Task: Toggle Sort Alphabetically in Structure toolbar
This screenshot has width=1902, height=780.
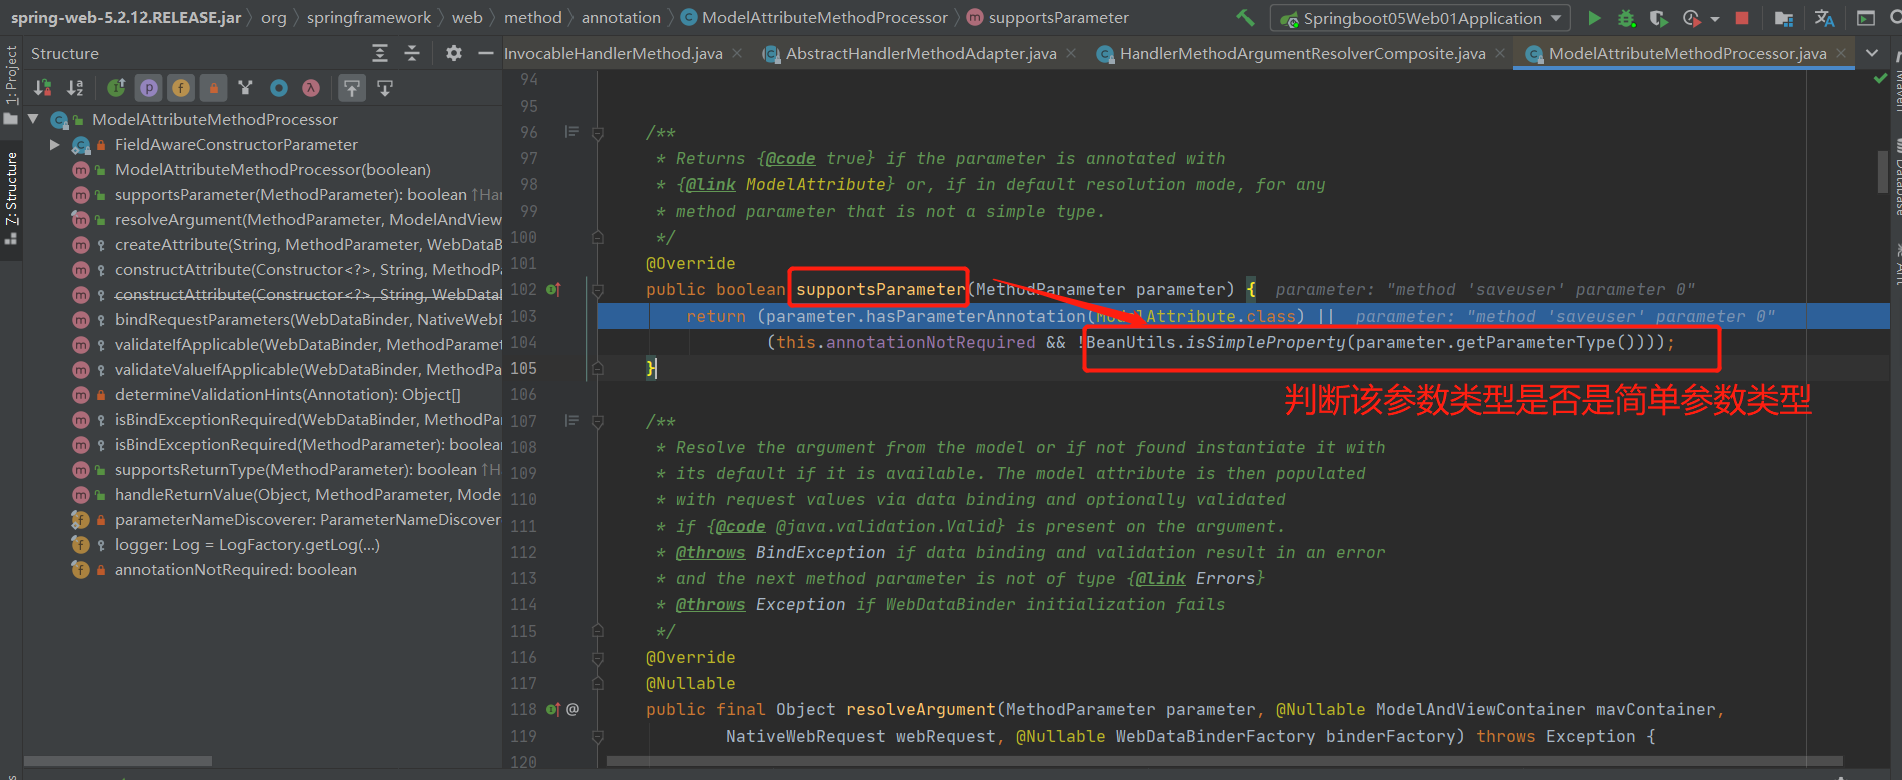Action: click(x=75, y=88)
